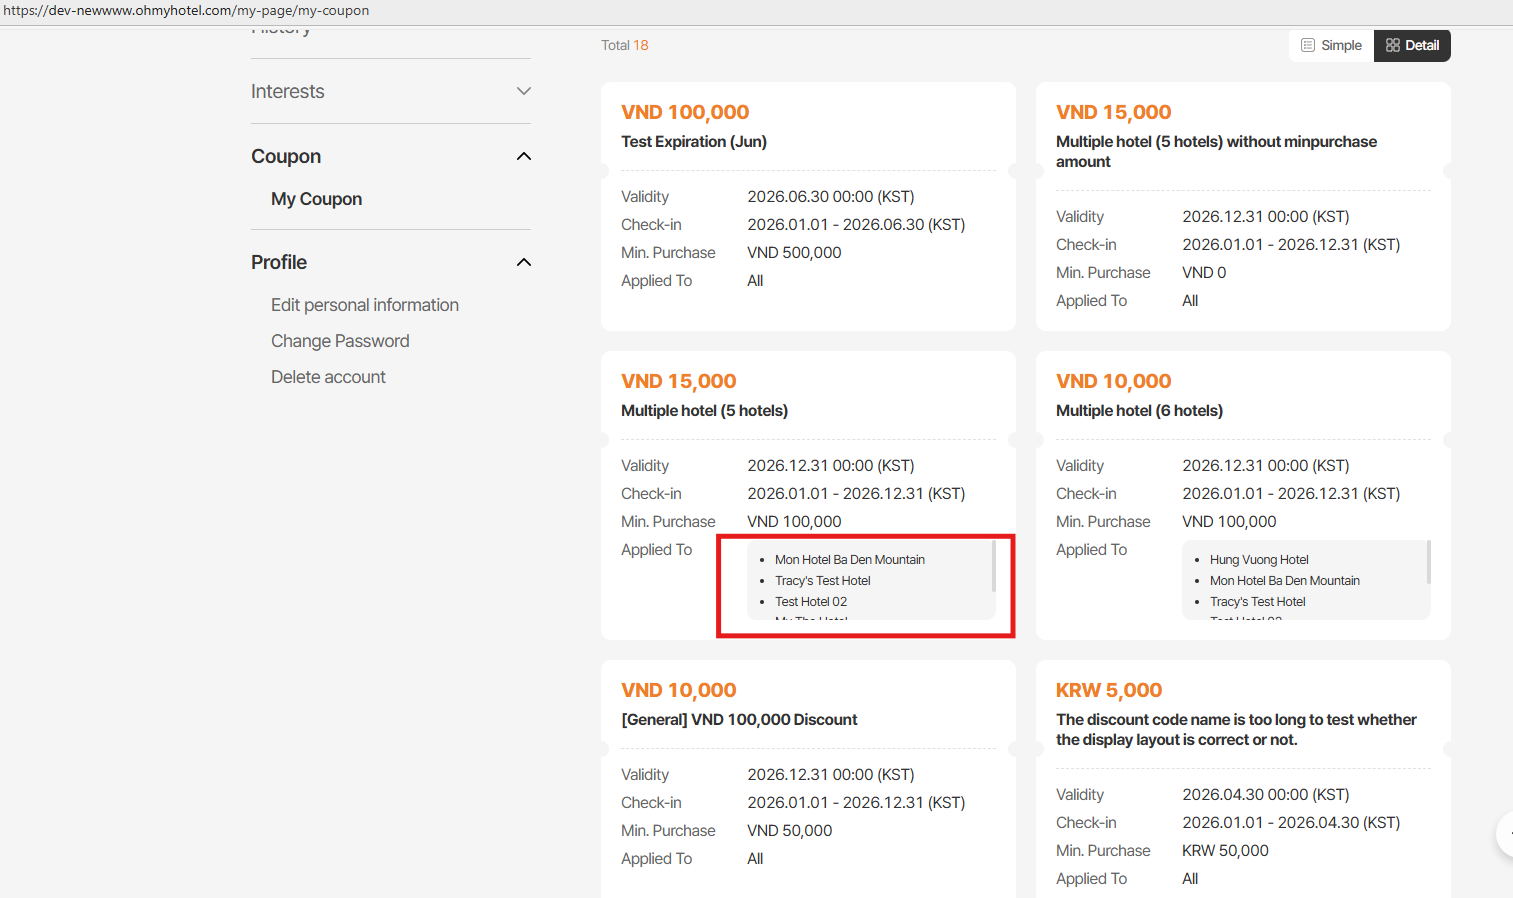Image resolution: width=1513 pixels, height=898 pixels.
Task: Collapse the Coupon section chevron
Action: [523, 156]
